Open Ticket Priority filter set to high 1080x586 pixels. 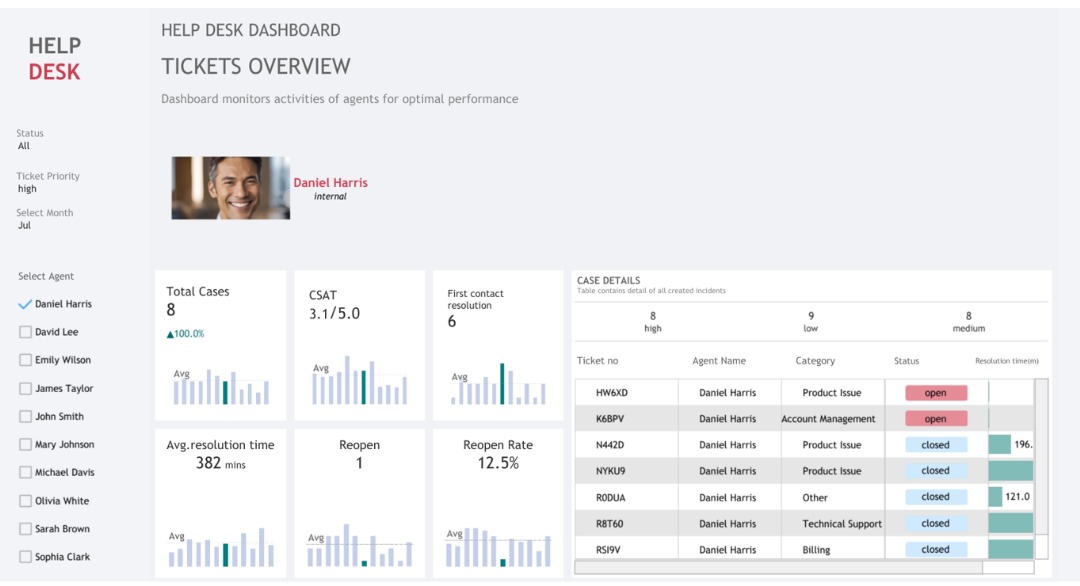pos(28,189)
